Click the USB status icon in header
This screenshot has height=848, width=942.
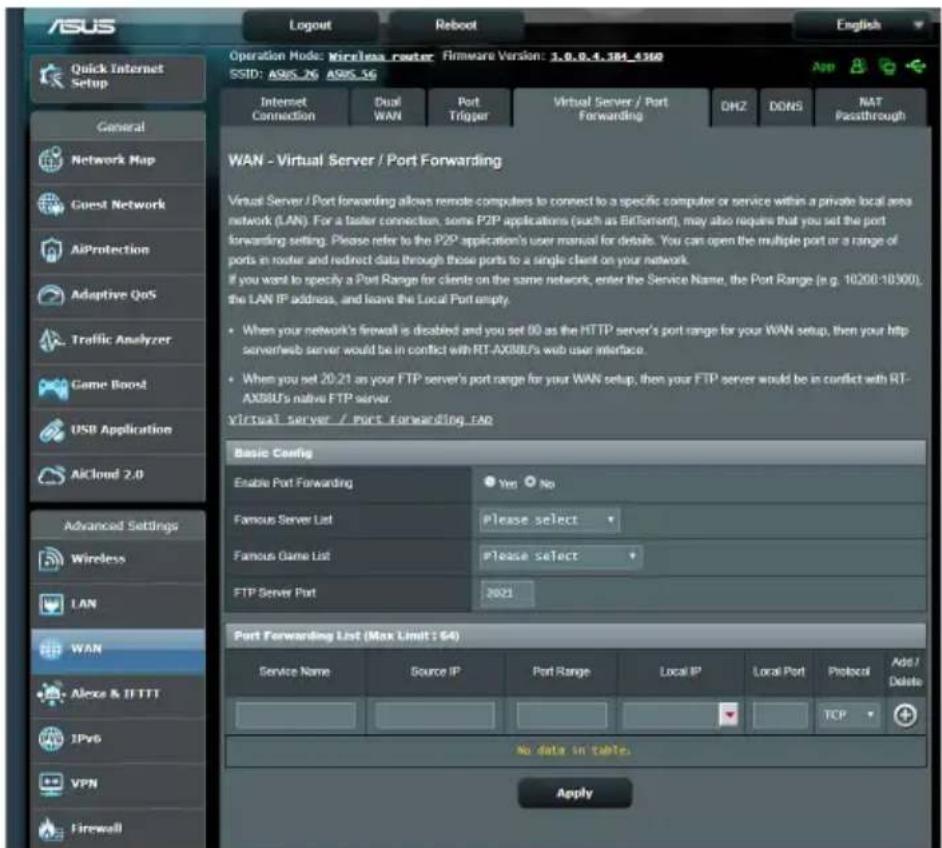(x=916, y=65)
